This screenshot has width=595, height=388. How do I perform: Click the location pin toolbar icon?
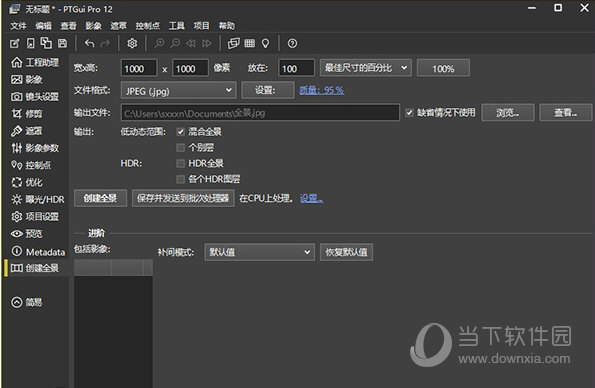coord(266,43)
